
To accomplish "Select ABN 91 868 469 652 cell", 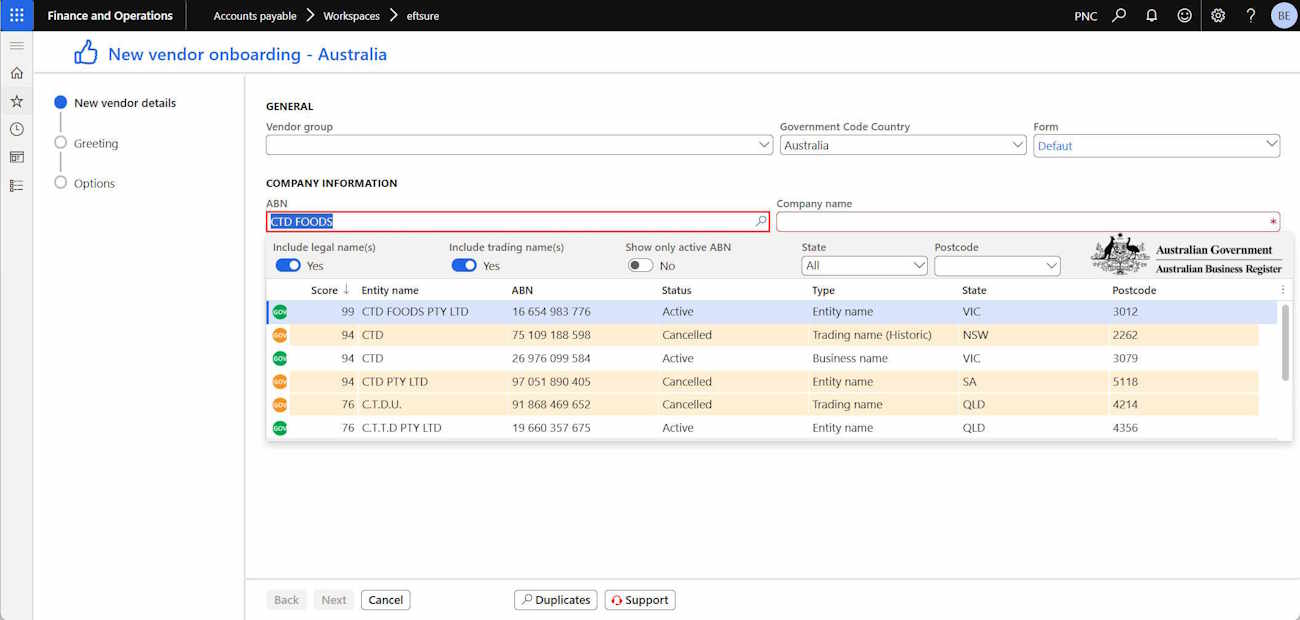I will [551, 405].
